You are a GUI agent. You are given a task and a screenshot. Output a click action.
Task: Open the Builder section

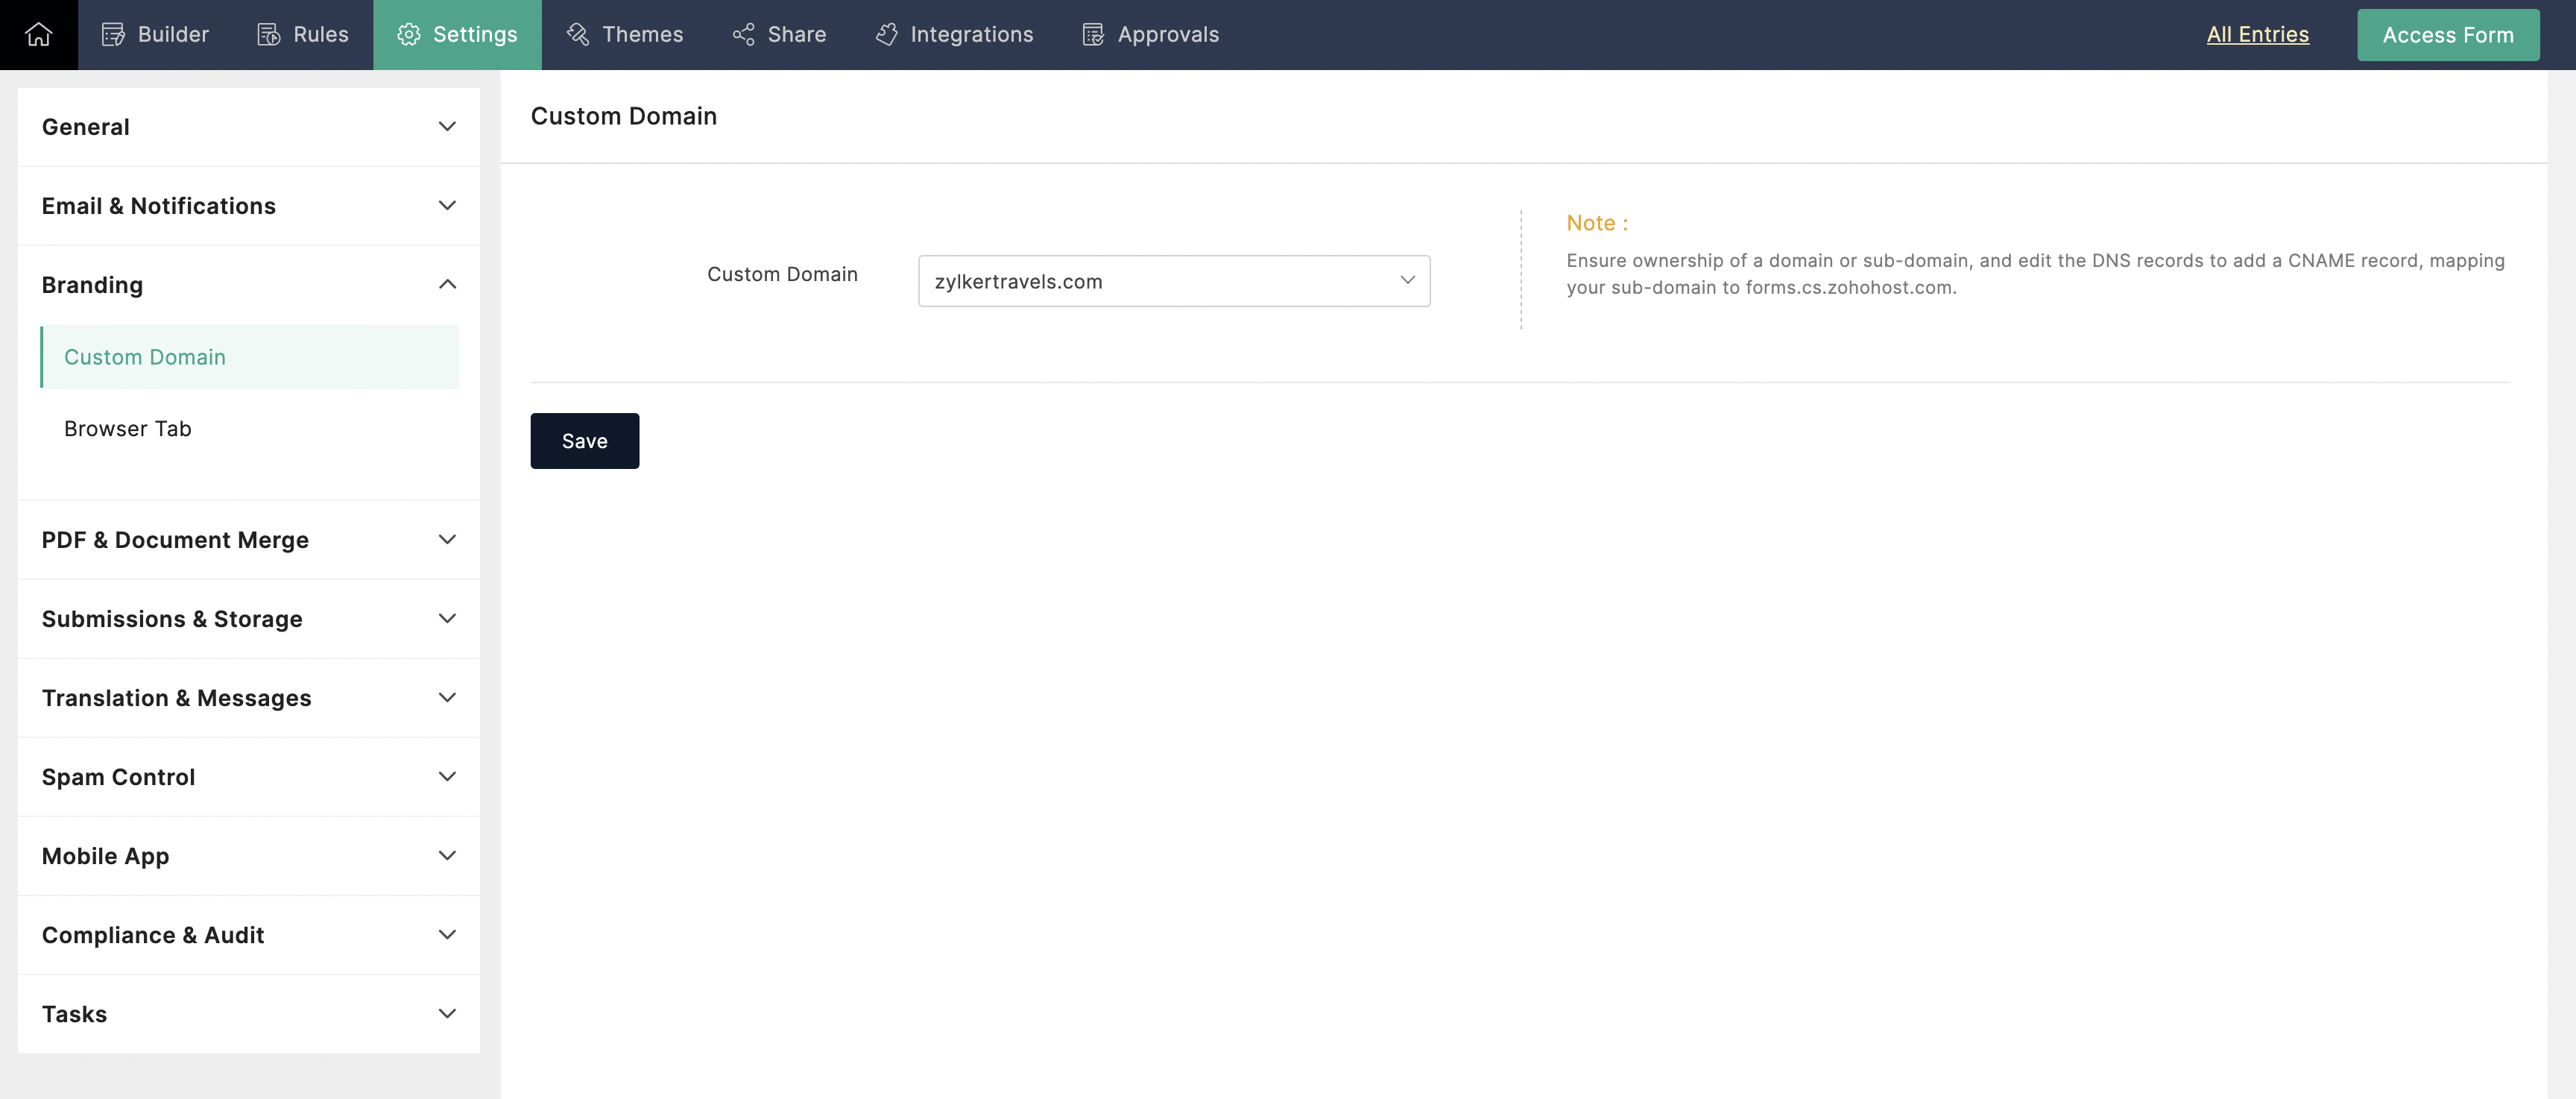point(156,34)
